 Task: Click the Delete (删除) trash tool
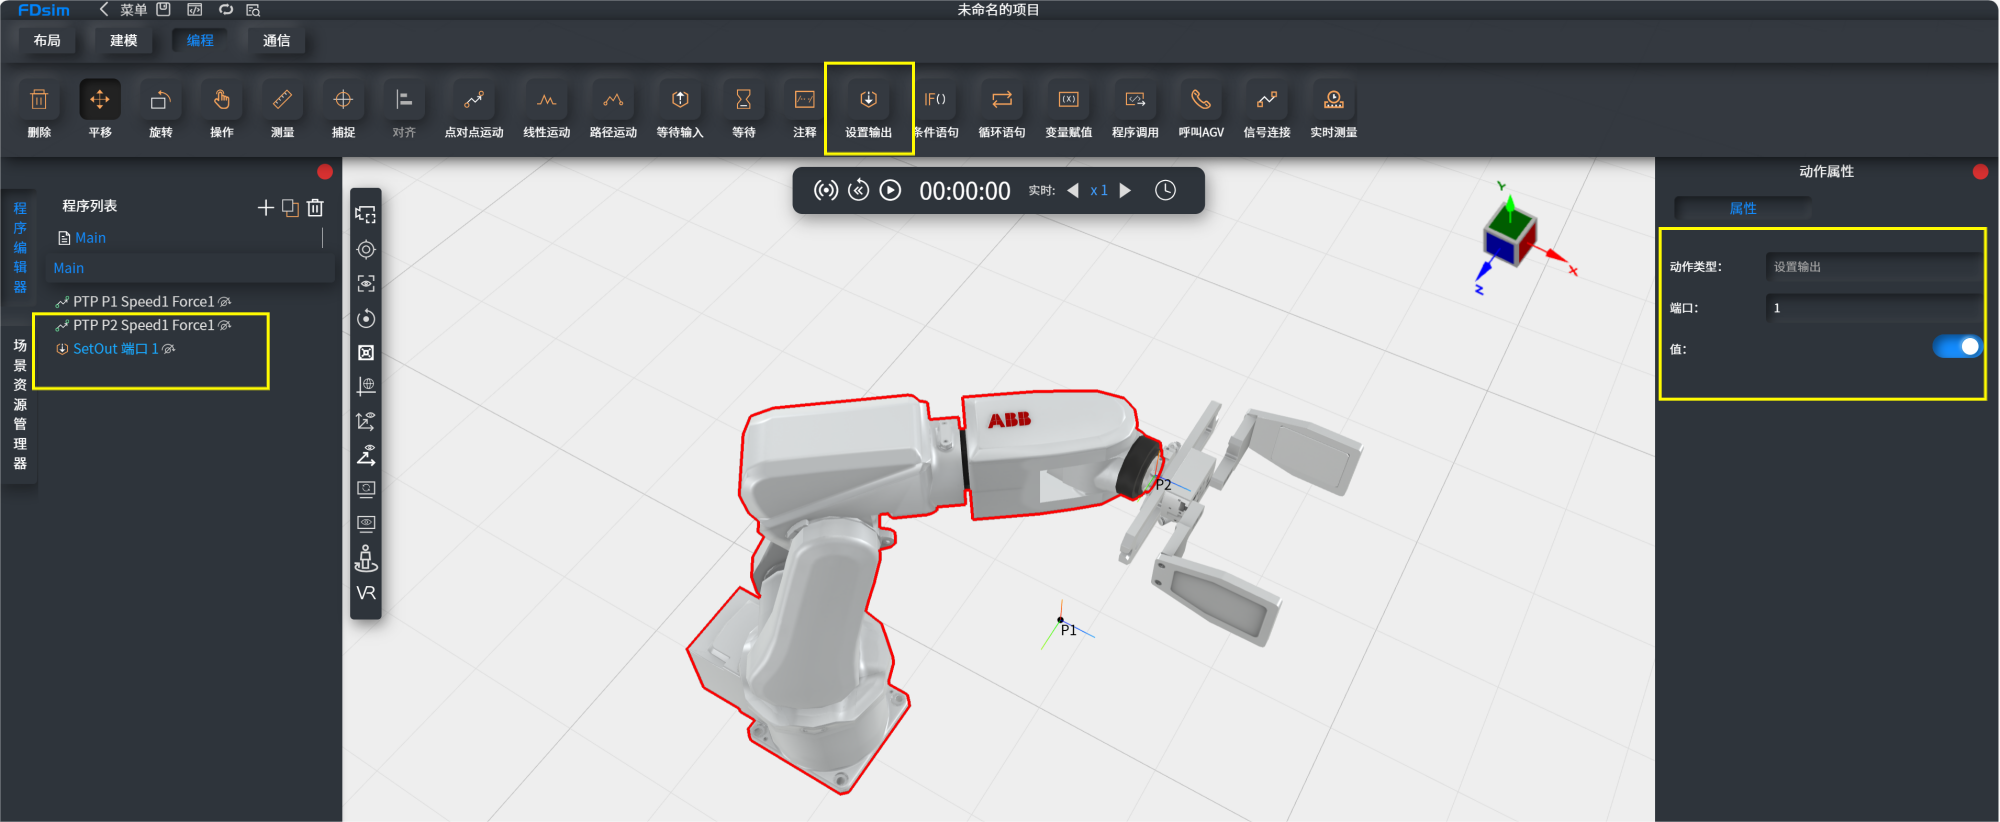[x=39, y=109]
